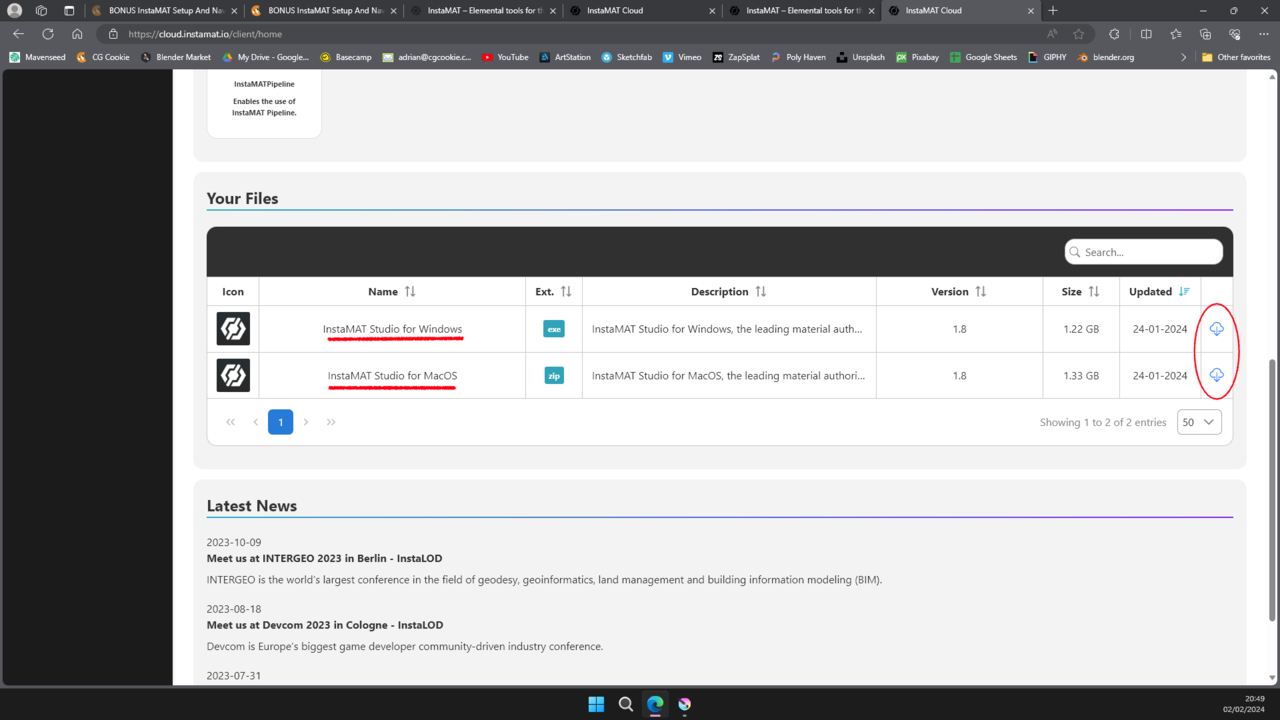Switch to the first BONUS InstaMAT Setup tab

pyautogui.click(x=166, y=11)
